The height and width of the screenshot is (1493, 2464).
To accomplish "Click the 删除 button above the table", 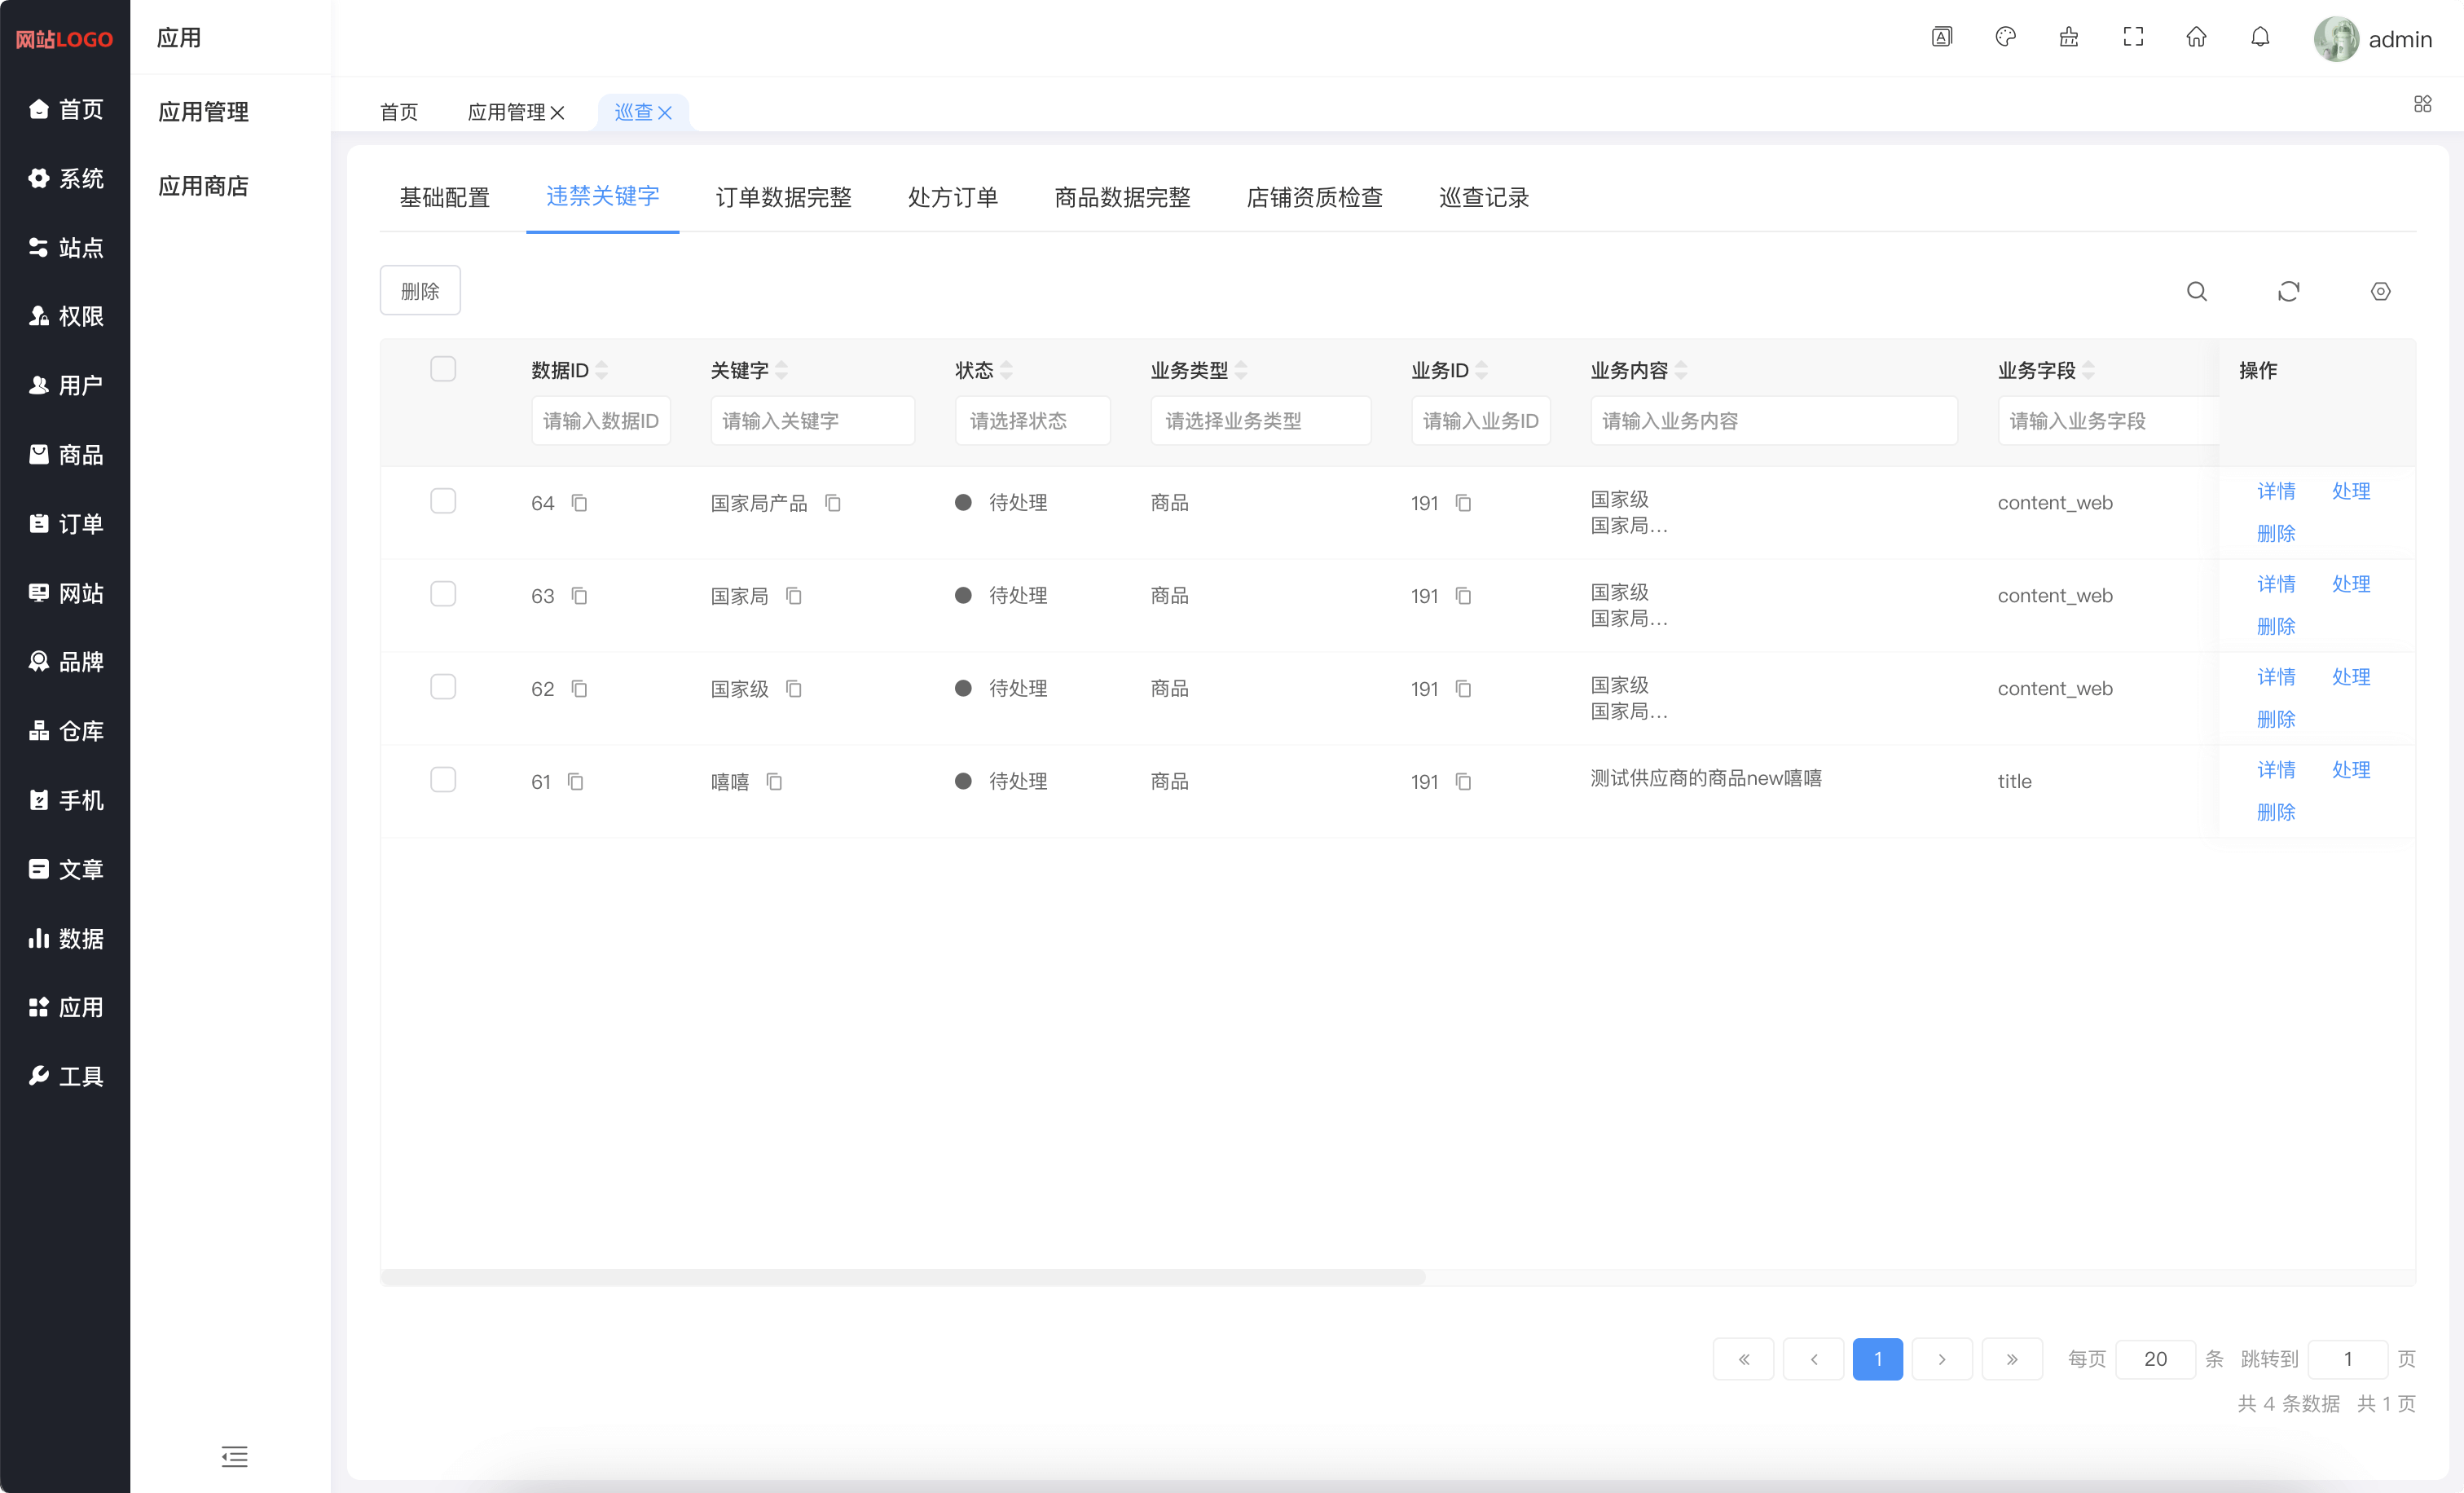I will (420, 291).
